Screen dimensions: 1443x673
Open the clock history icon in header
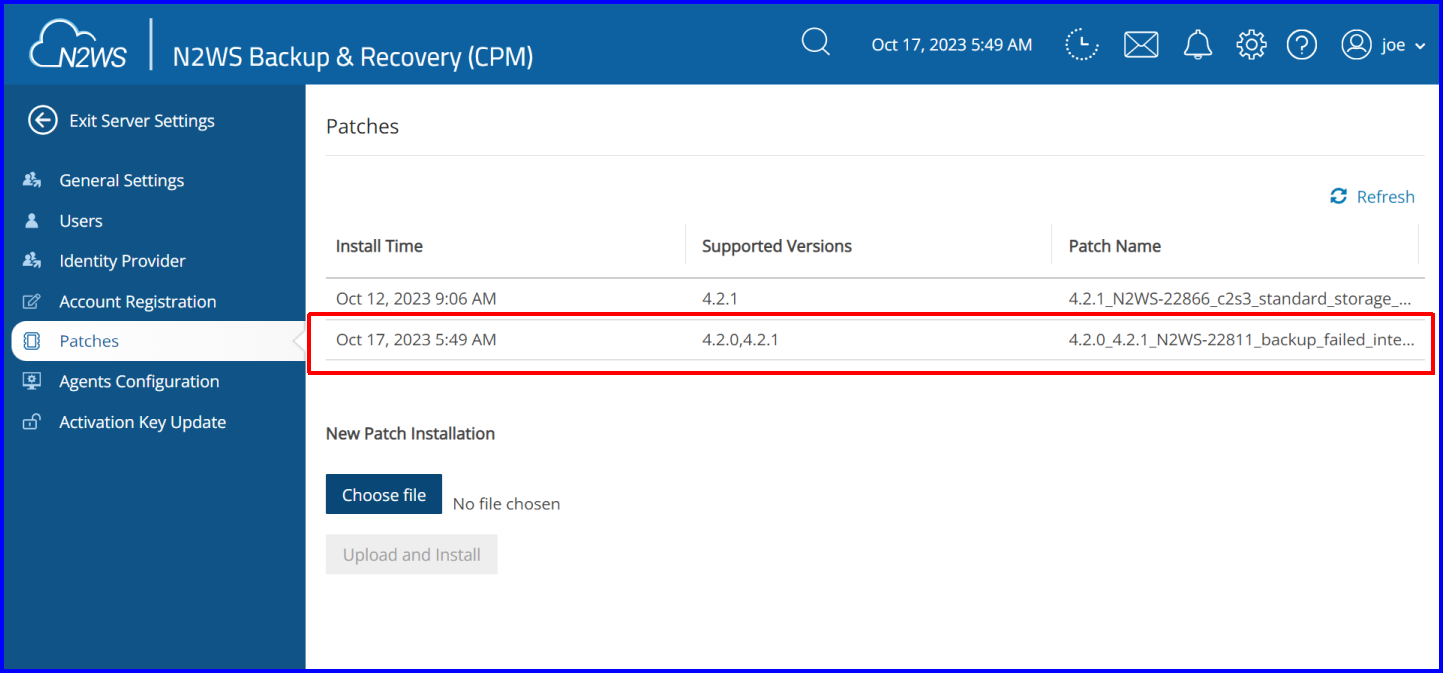point(1081,44)
